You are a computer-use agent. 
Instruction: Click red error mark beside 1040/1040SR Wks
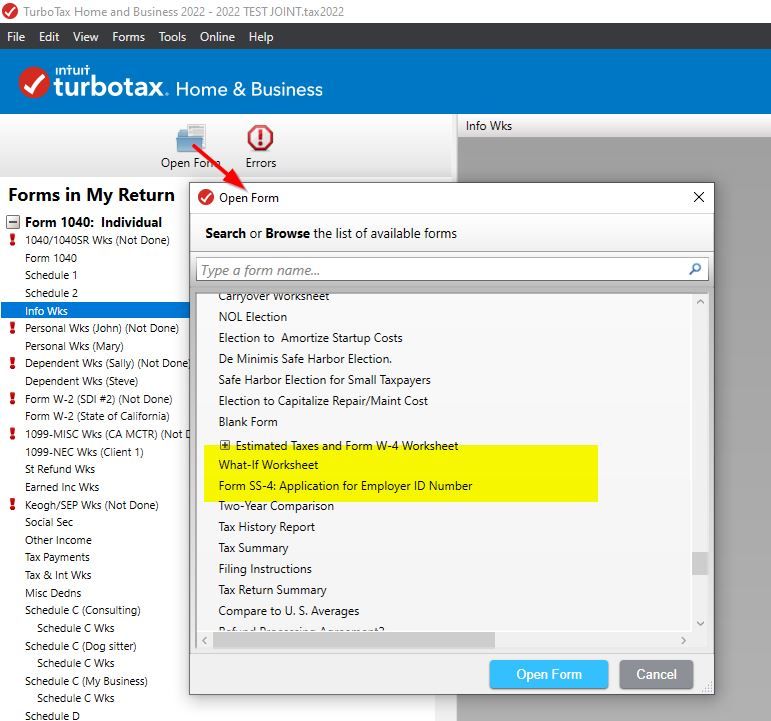[x=13, y=240]
